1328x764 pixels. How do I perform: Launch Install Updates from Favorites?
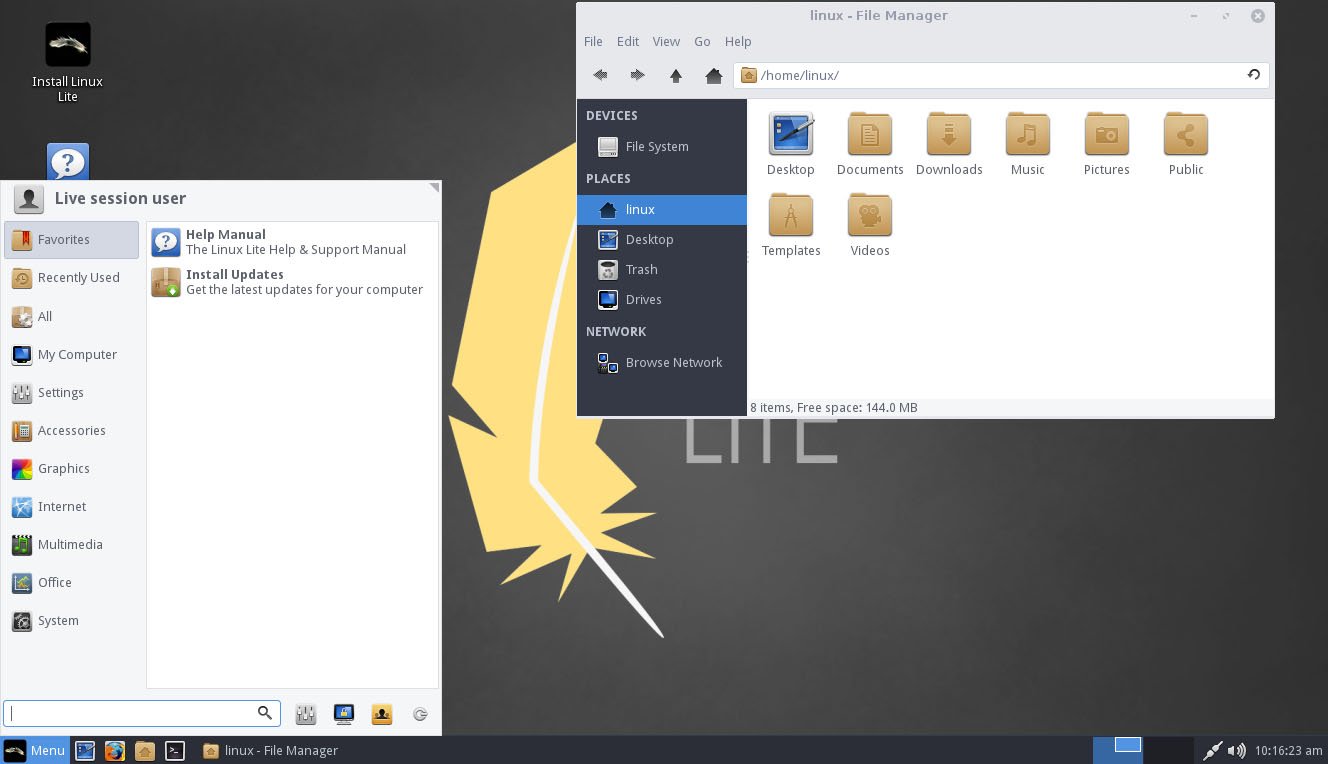tap(292, 282)
